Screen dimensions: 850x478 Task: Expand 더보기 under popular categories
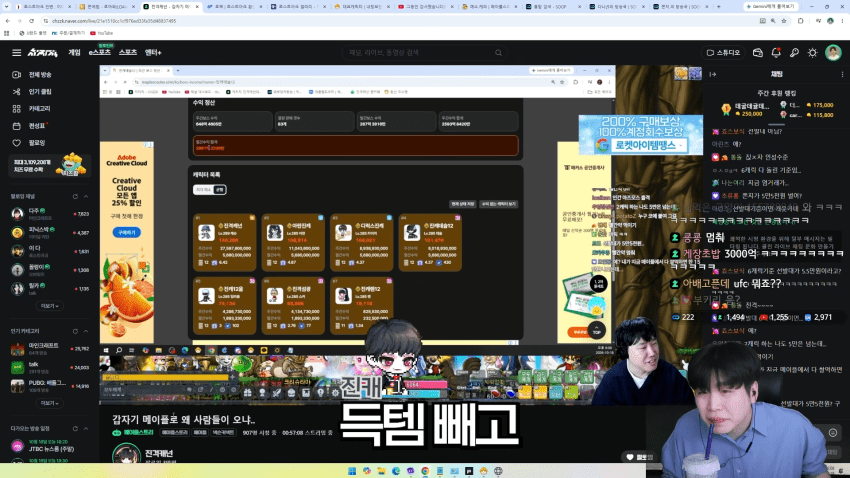point(49,403)
